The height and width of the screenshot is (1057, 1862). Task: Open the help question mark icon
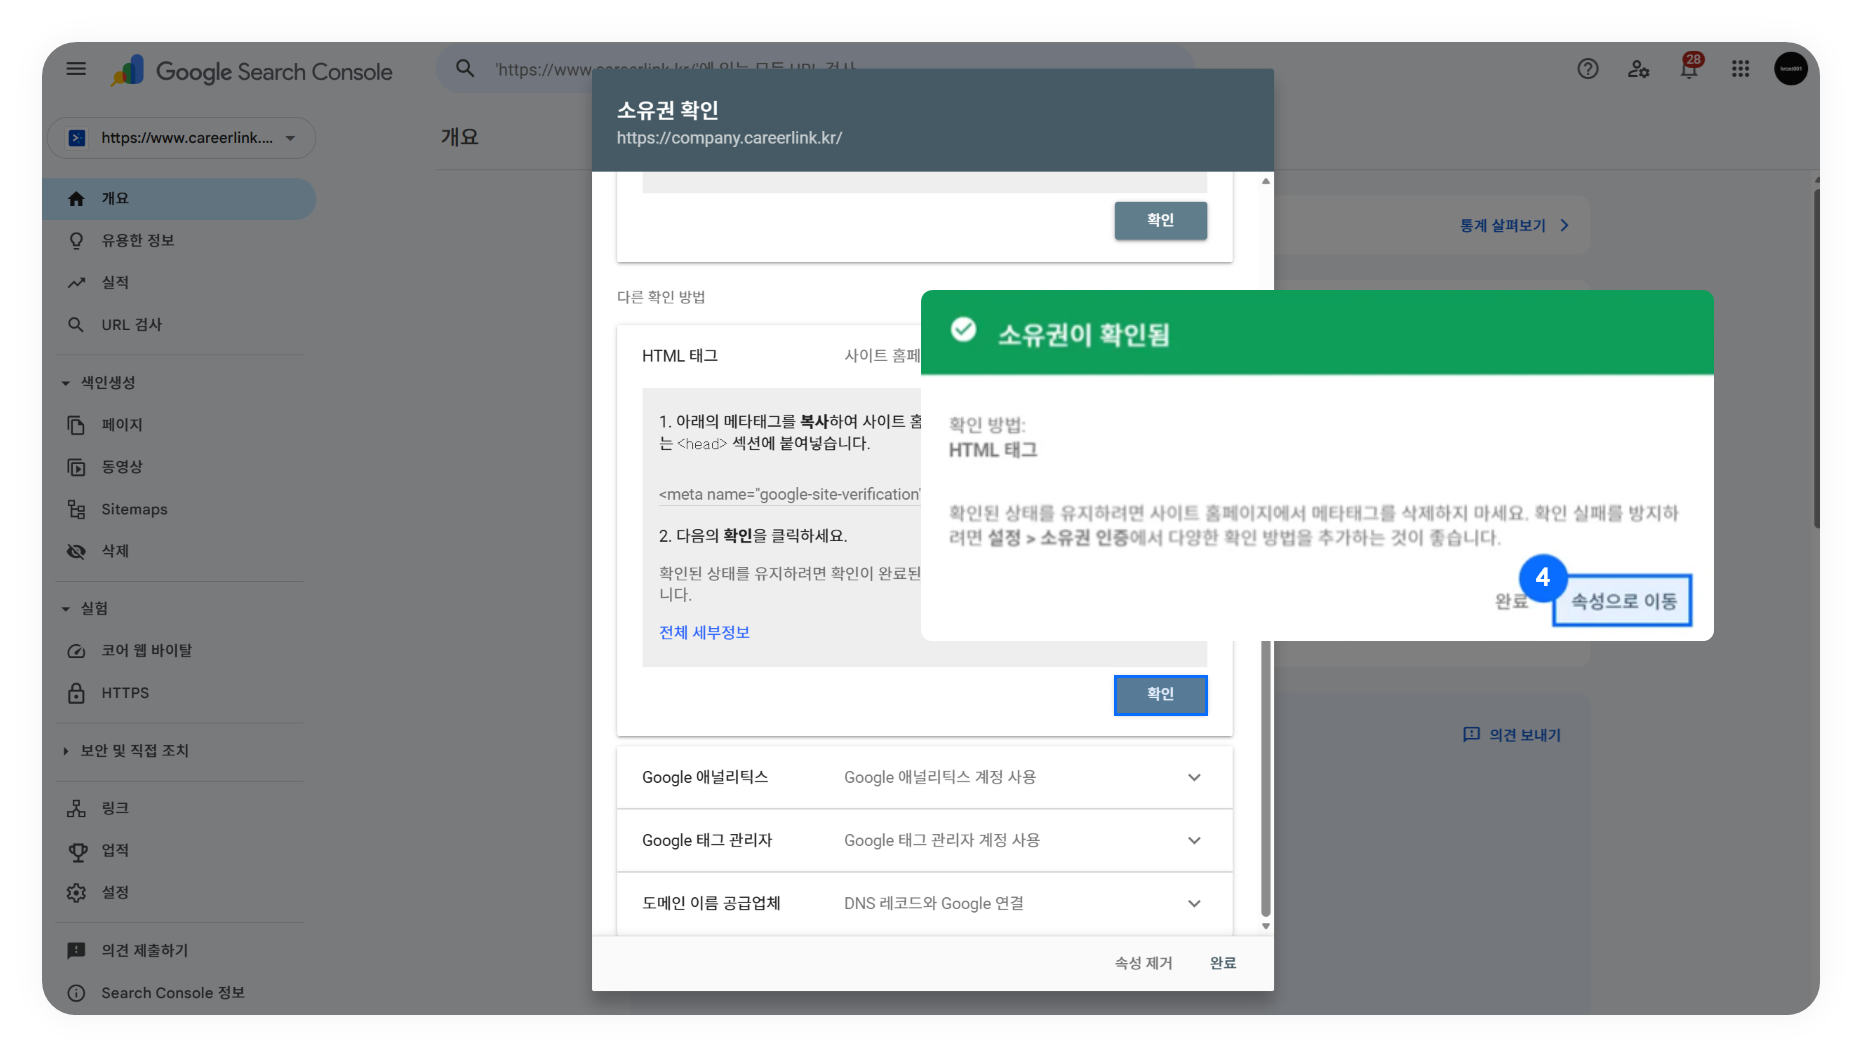point(1588,69)
